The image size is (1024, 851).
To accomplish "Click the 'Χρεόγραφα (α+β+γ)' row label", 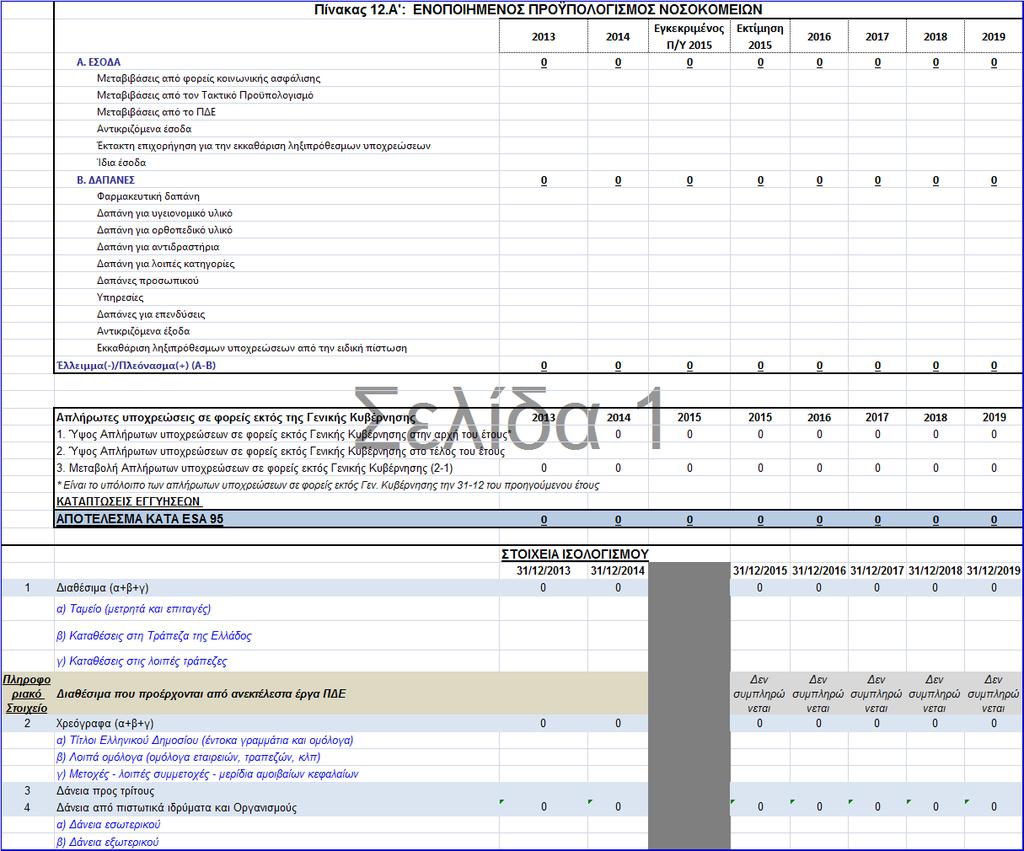I will 105,724.
